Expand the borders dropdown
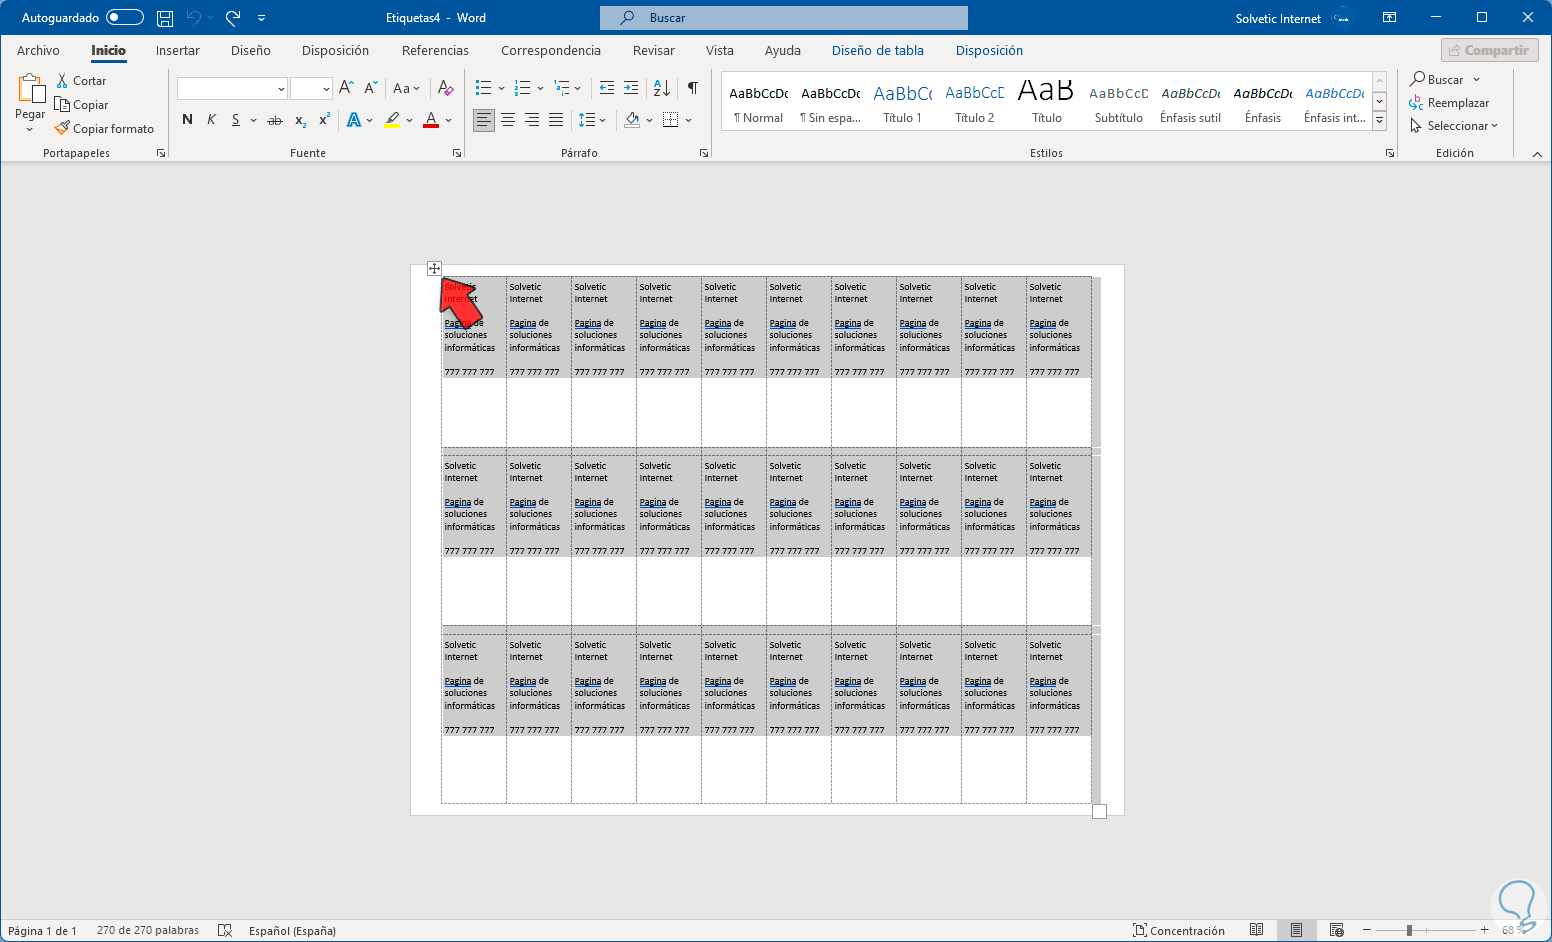 click(x=688, y=120)
